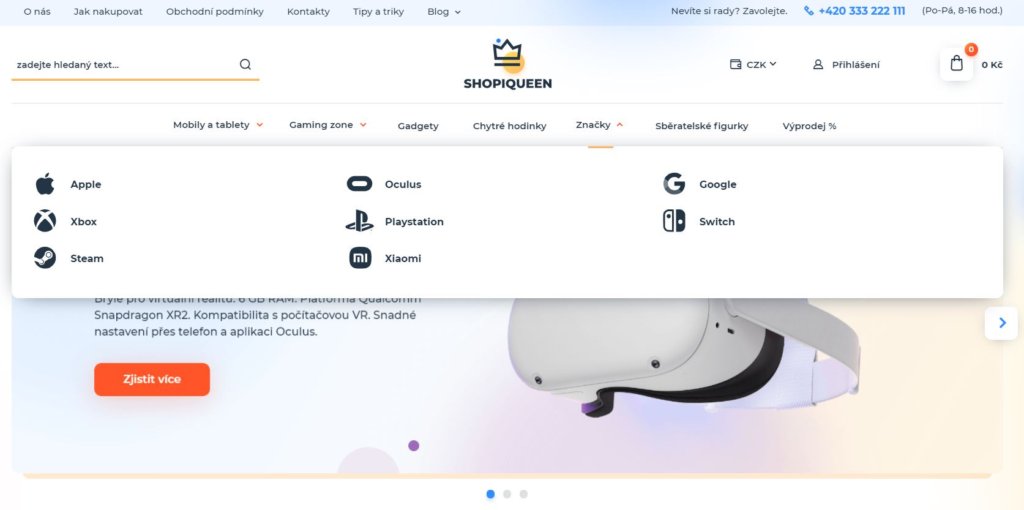Open the Gadgety category
Screen dimensions: 1024x510
pyautogui.click(x=418, y=126)
